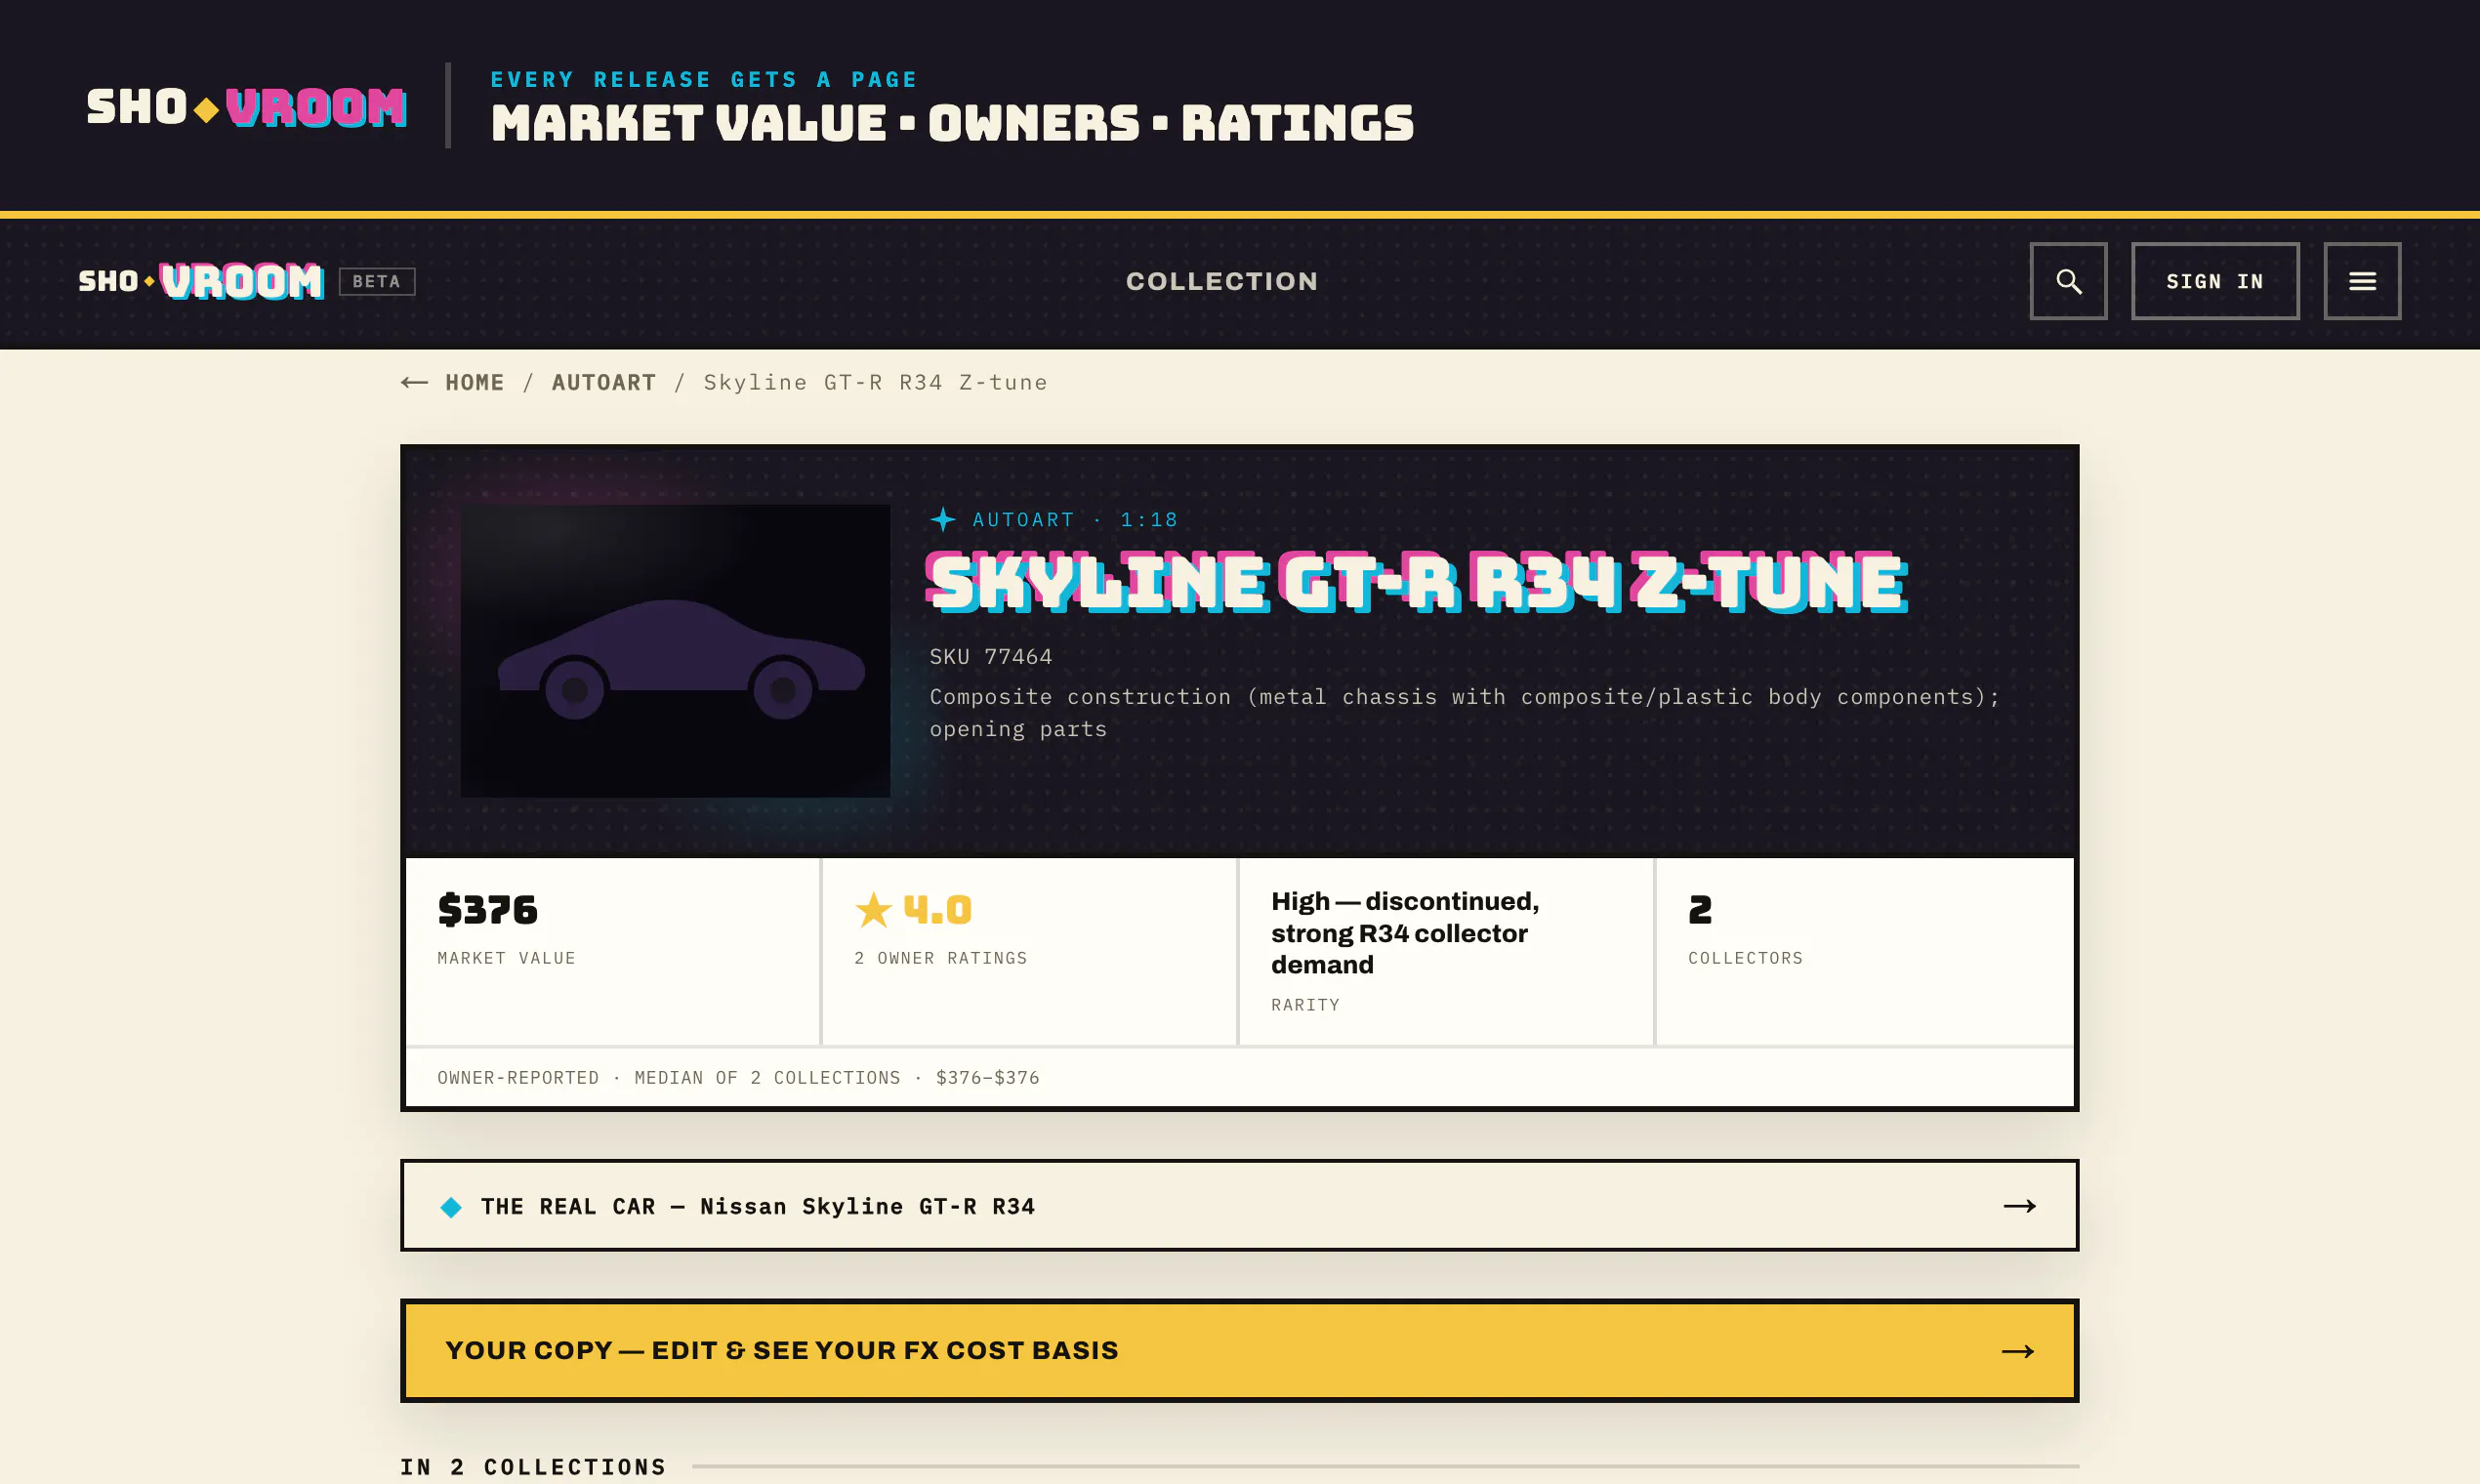2480x1484 pixels.
Task: Click the arrow in The Real Car row
Action: tap(2019, 1206)
